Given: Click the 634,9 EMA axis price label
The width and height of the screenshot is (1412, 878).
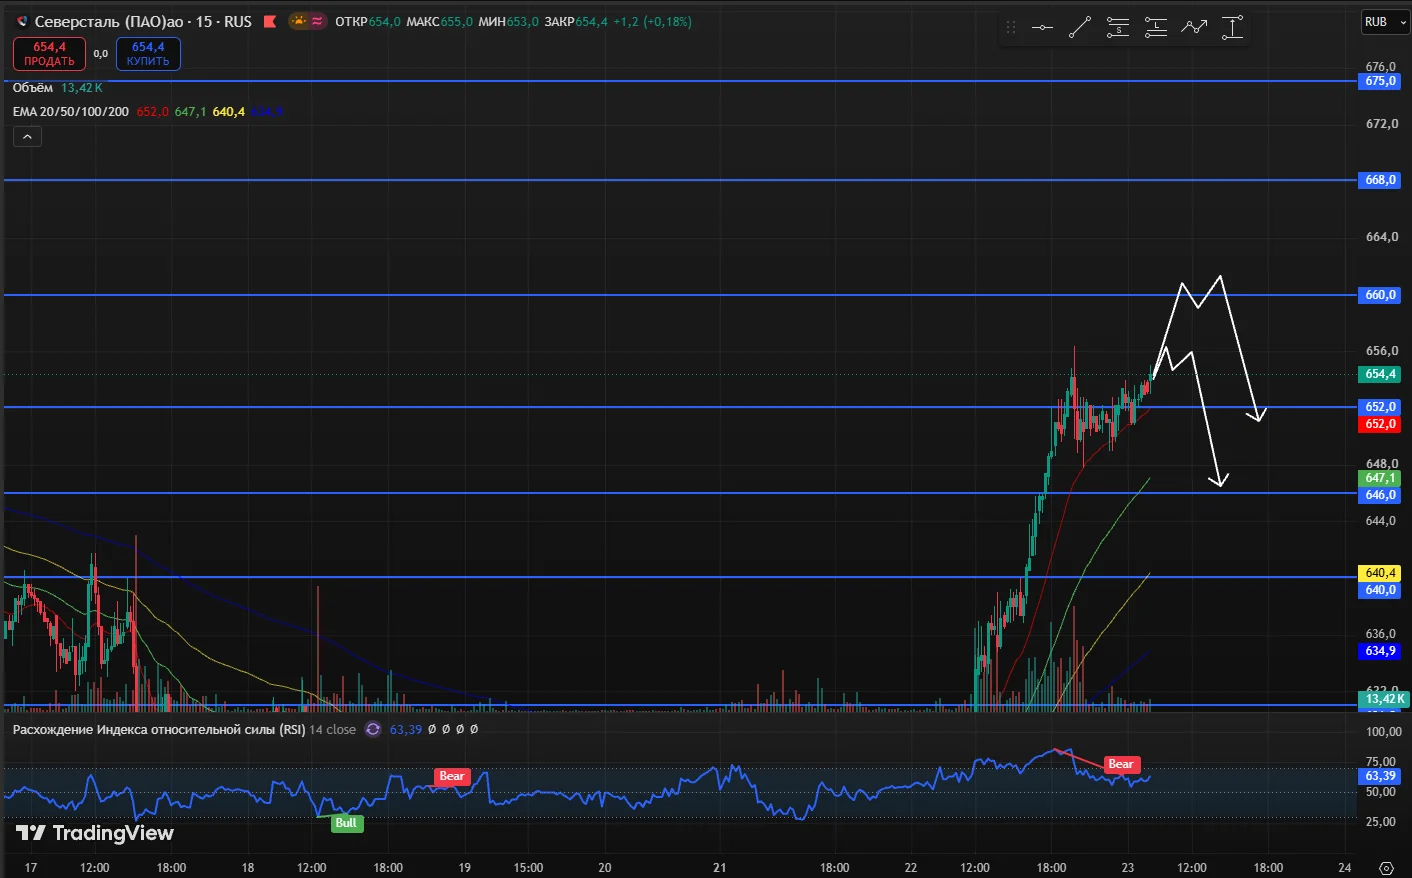Looking at the screenshot, I should click(1381, 651).
